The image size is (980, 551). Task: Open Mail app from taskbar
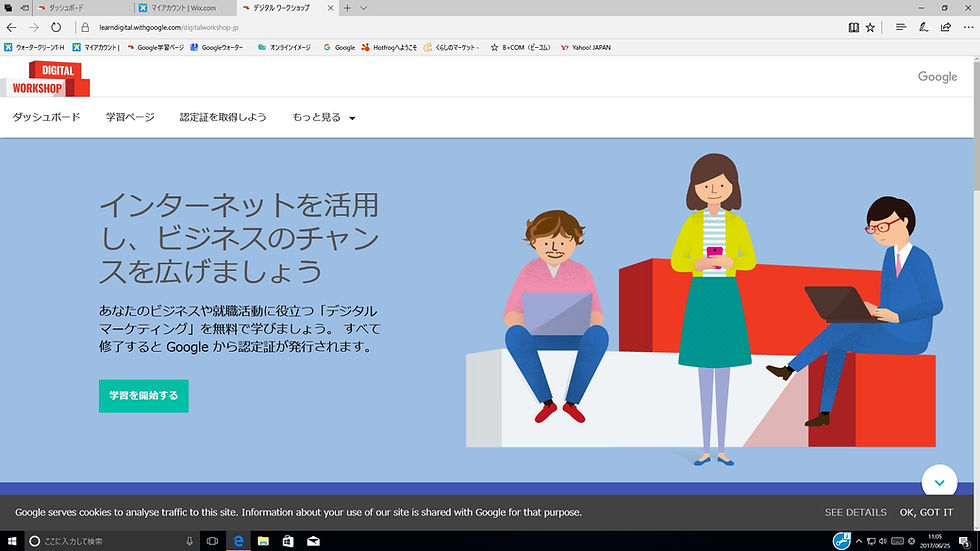click(313, 541)
